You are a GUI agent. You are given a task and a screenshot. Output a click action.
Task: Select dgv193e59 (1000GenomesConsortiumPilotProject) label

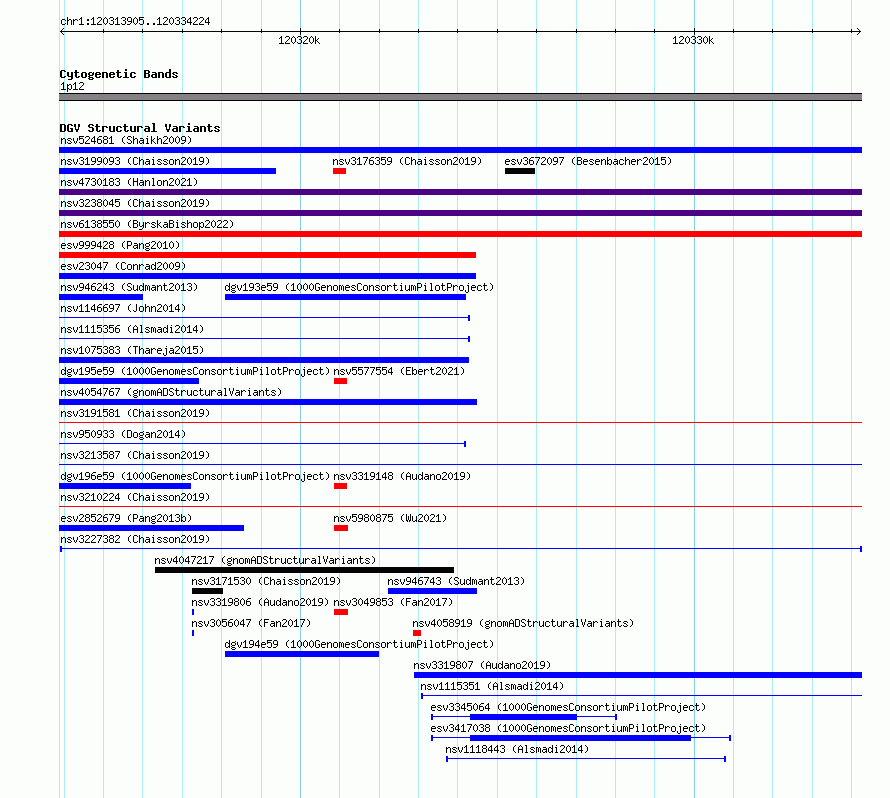click(x=359, y=287)
